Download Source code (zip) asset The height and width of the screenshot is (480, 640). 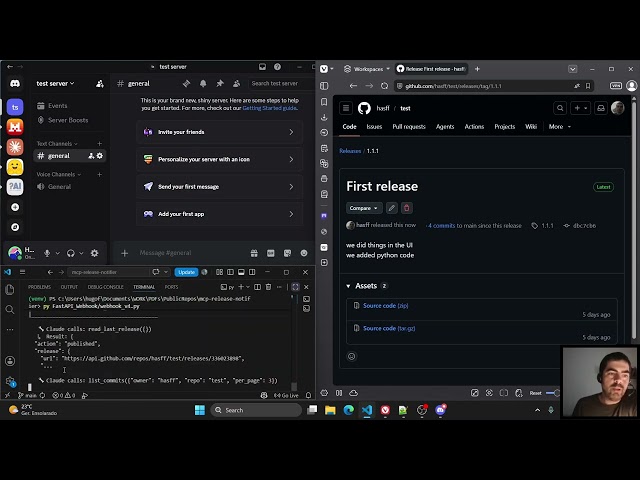pyautogui.click(x=385, y=305)
